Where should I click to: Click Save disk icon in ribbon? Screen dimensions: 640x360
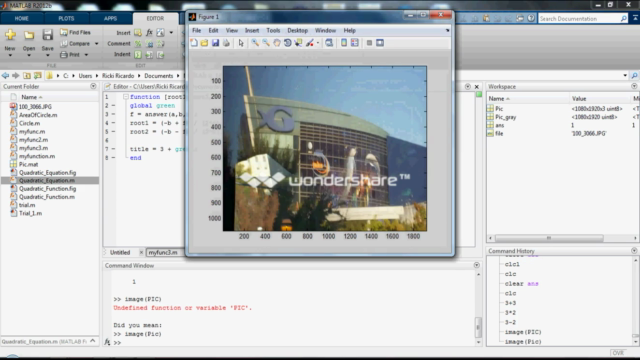[47, 35]
